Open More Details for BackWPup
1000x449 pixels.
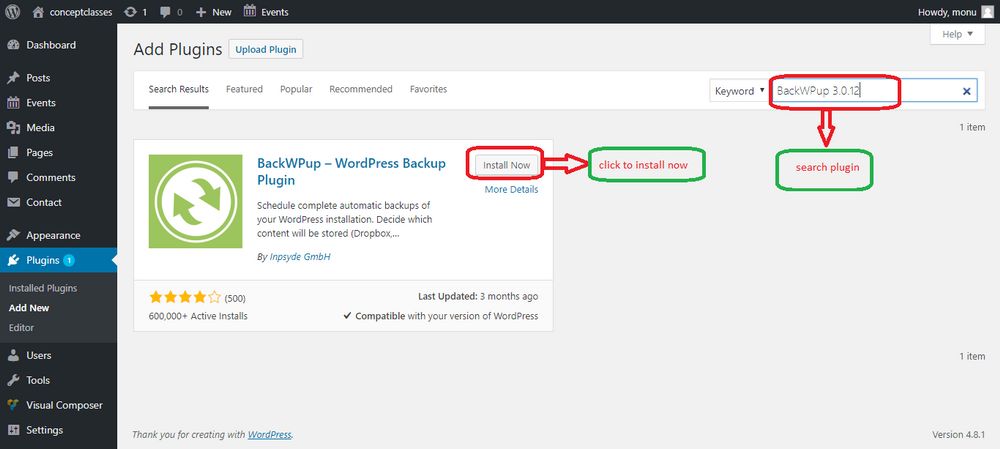tap(511, 189)
